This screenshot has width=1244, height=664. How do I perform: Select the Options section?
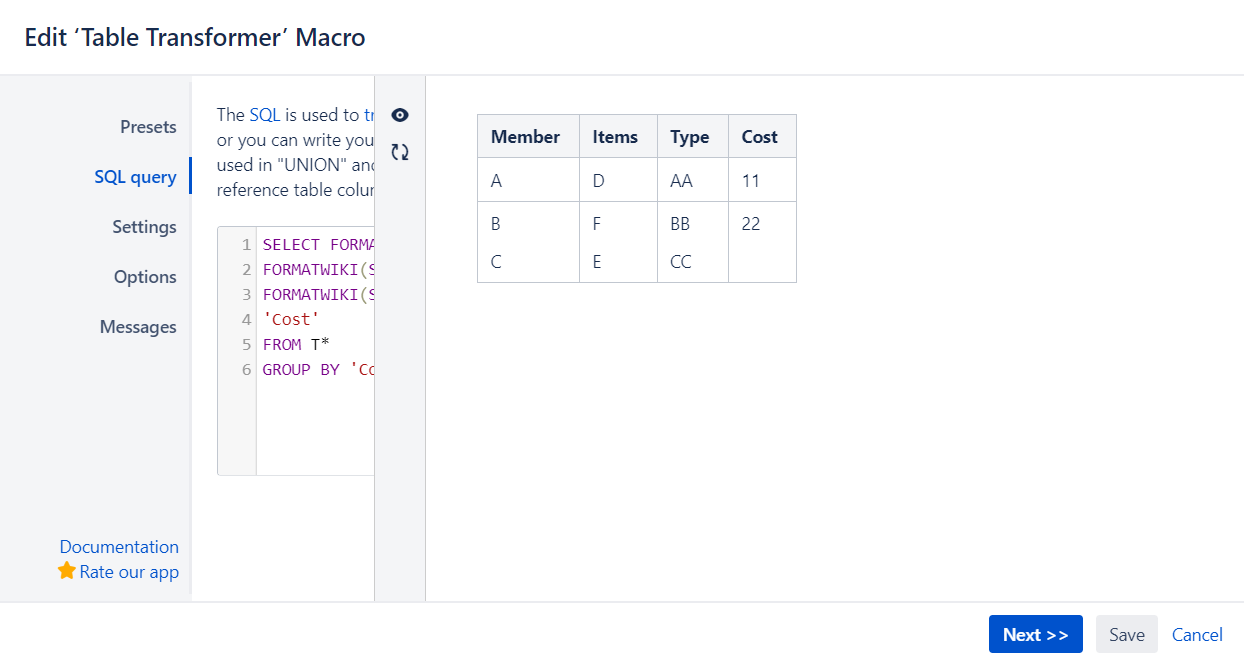click(x=145, y=276)
